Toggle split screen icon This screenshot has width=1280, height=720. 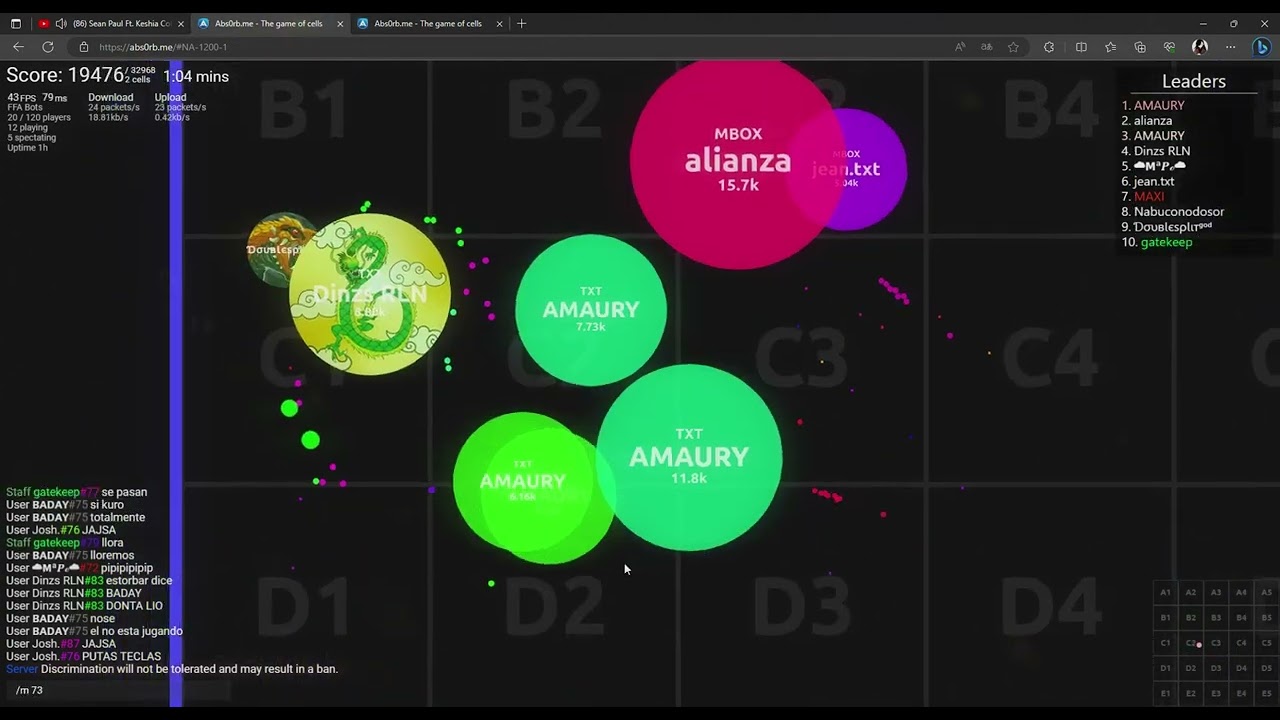click(x=1081, y=47)
